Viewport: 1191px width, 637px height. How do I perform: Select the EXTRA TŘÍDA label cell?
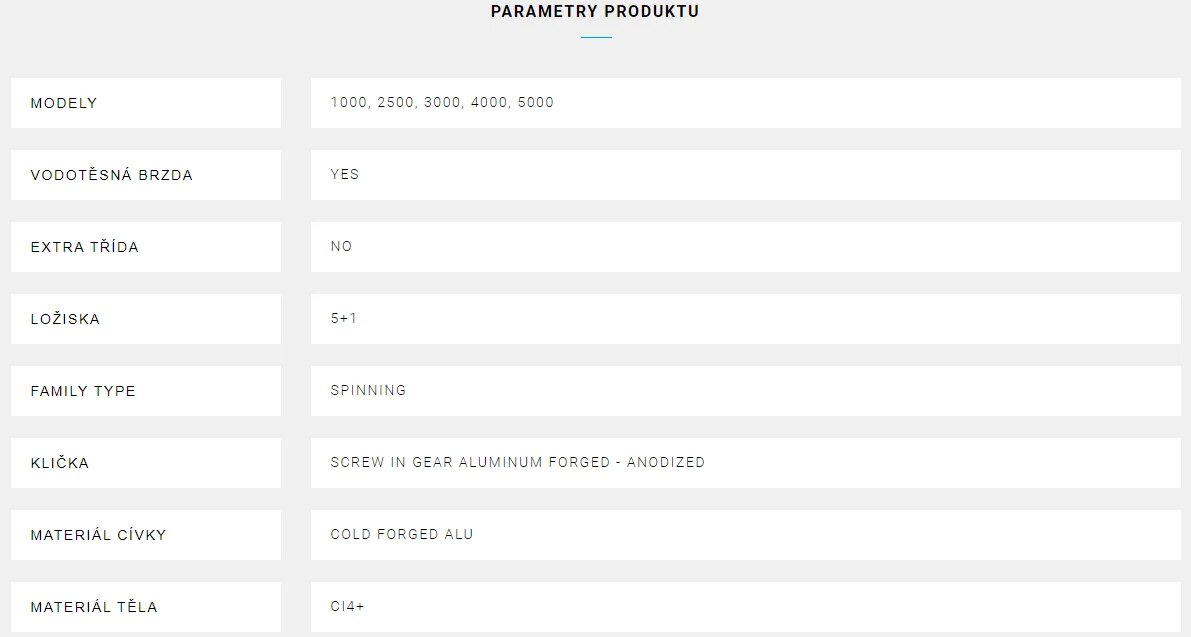point(146,247)
